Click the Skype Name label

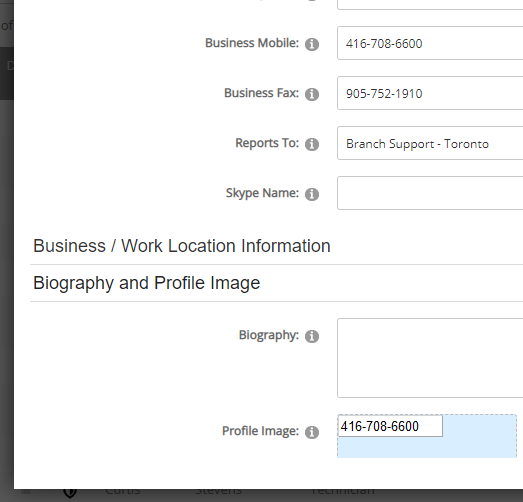click(262, 193)
